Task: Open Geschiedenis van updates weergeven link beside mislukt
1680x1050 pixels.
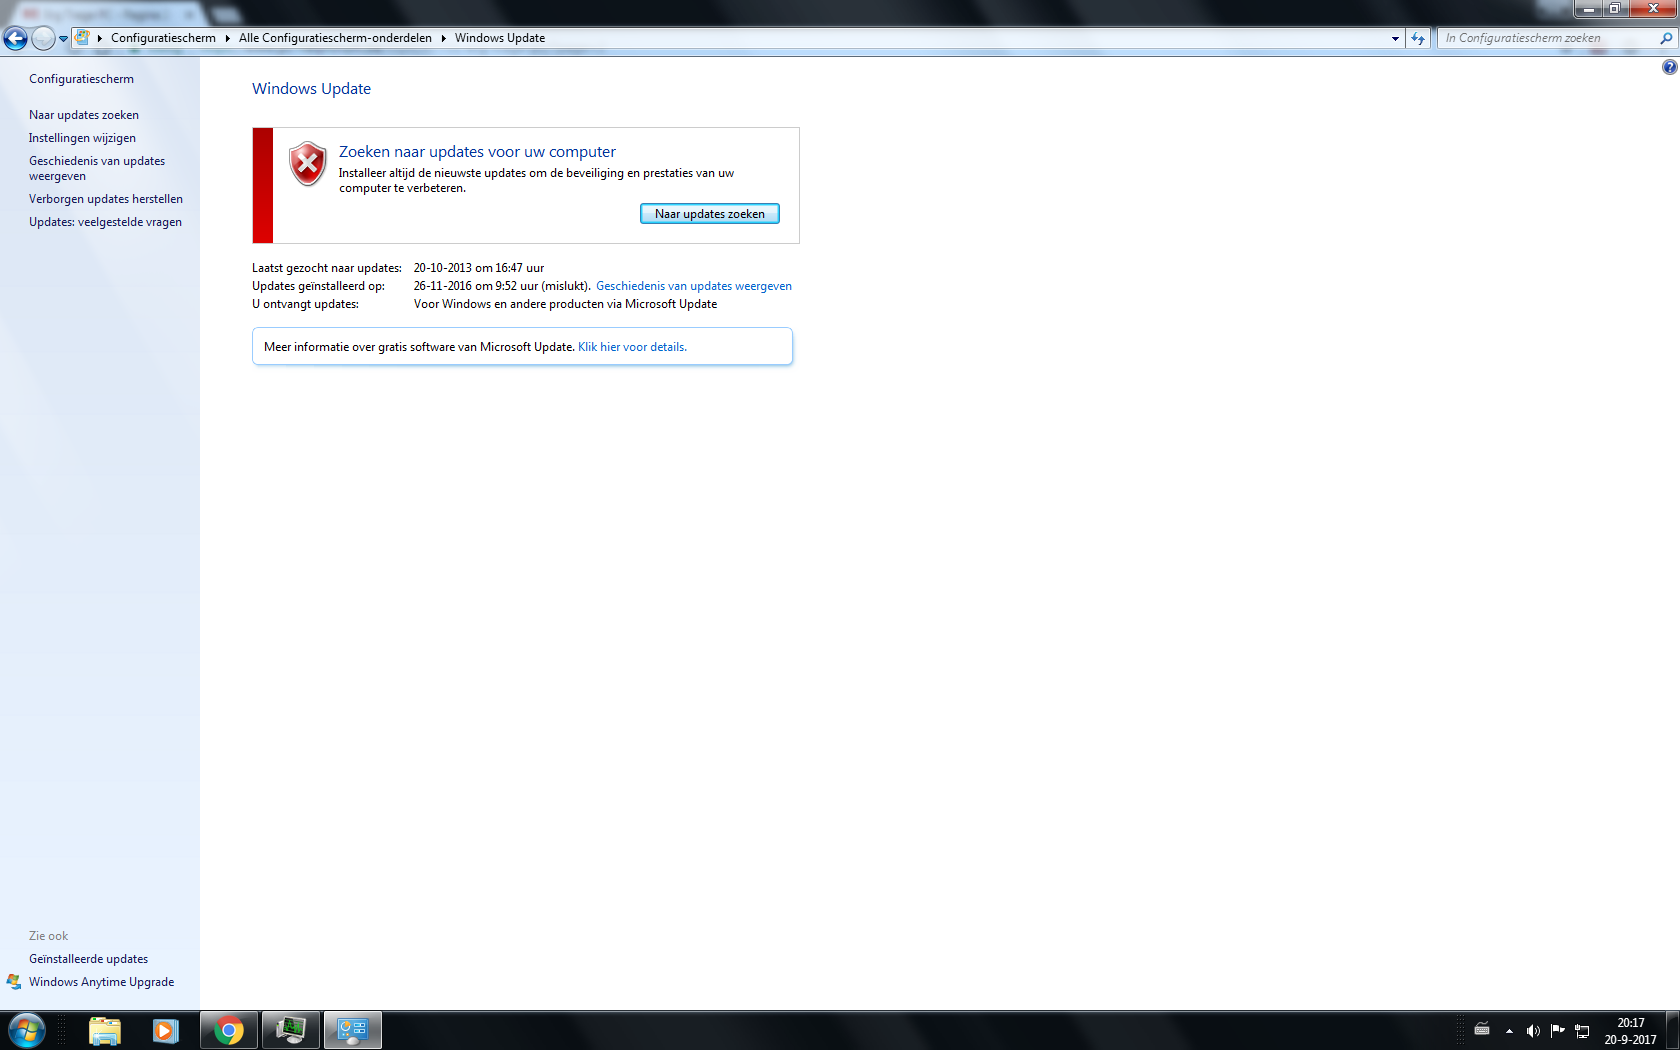Action: click(694, 286)
